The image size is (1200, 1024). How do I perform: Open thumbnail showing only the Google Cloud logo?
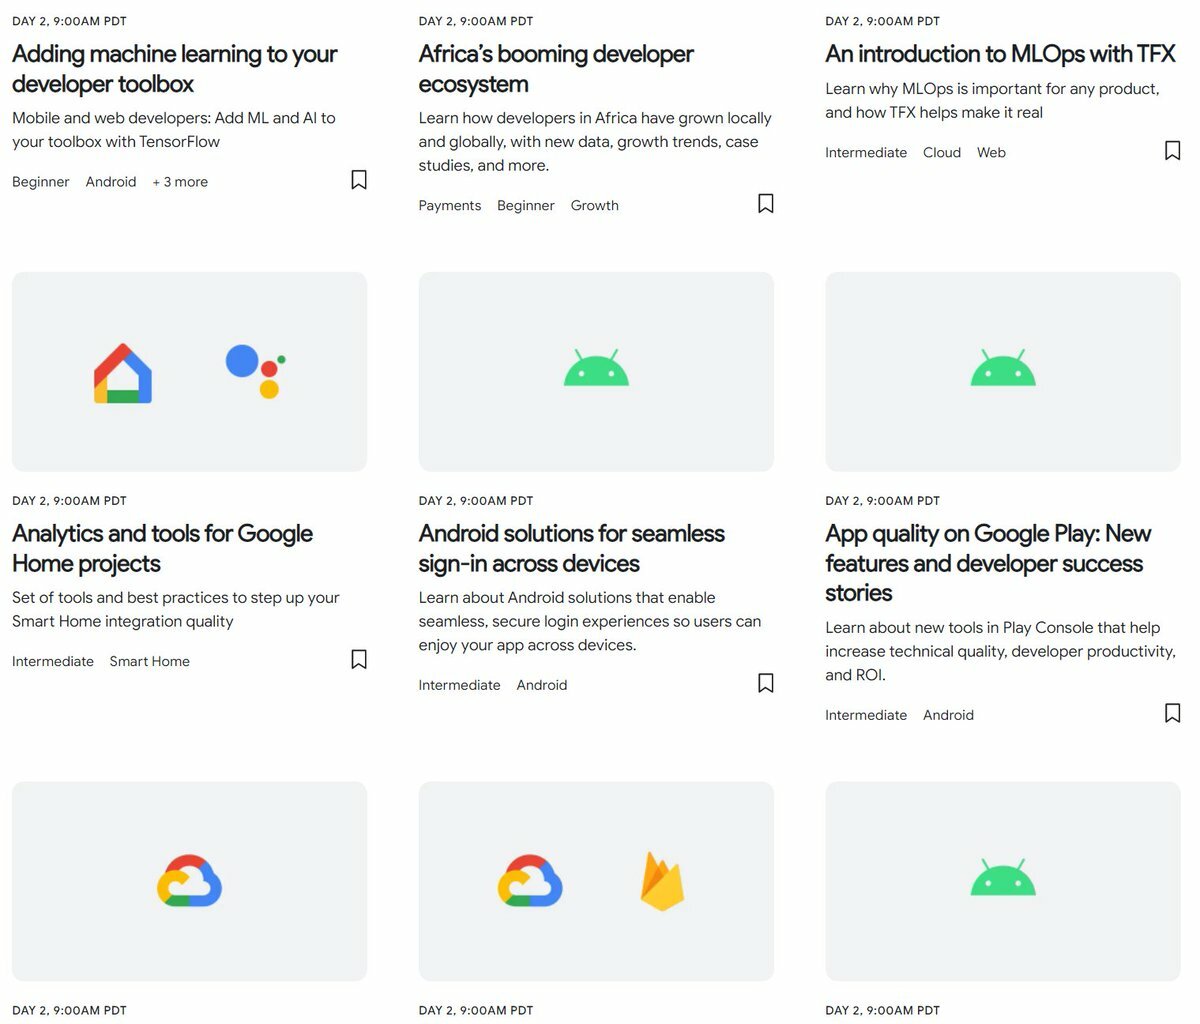(x=189, y=881)
